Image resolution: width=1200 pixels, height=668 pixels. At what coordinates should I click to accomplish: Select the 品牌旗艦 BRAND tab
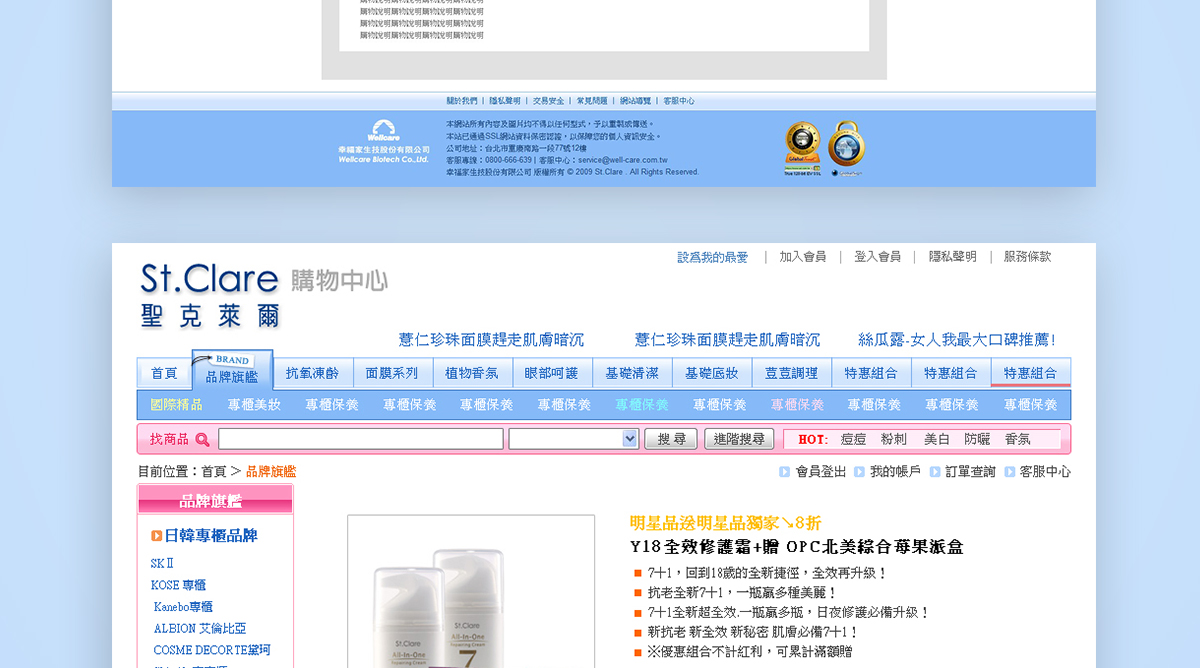click(232, 370)
